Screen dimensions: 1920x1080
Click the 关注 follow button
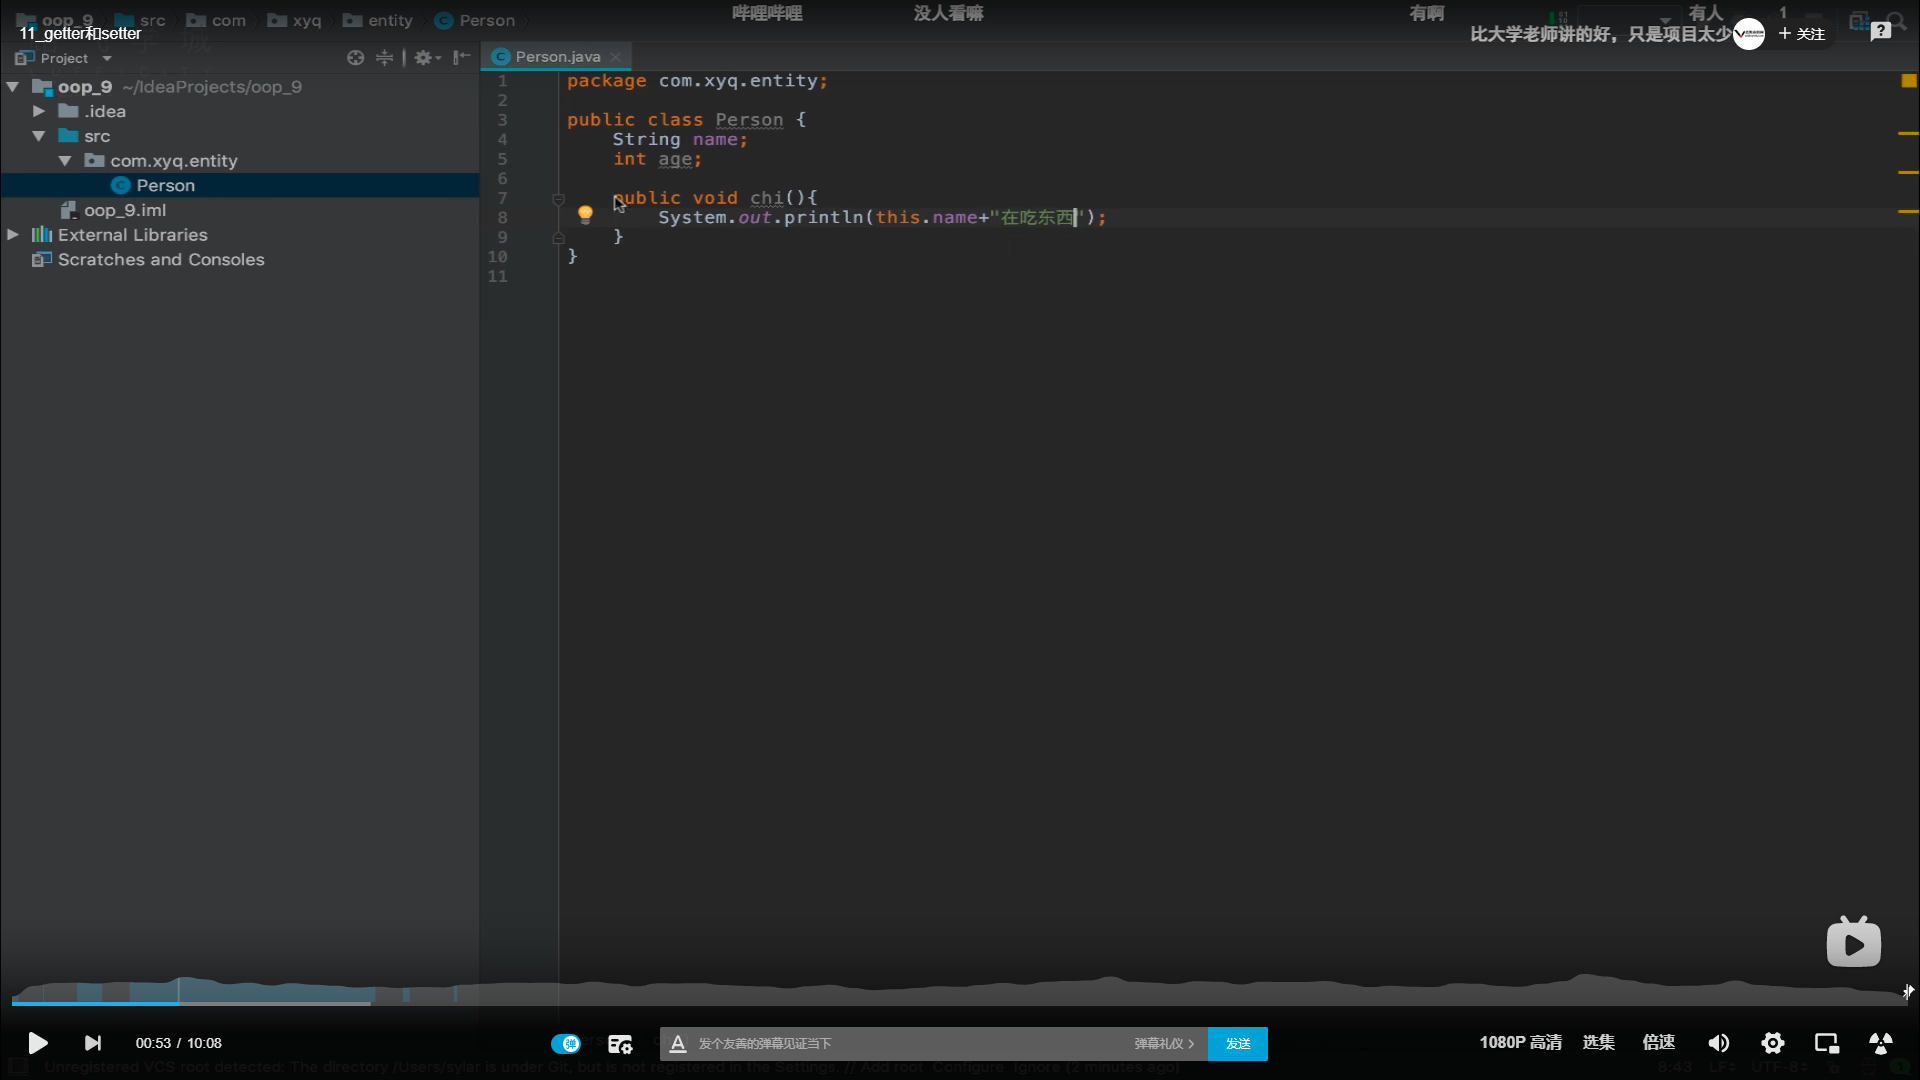(x=1802, y=34)
